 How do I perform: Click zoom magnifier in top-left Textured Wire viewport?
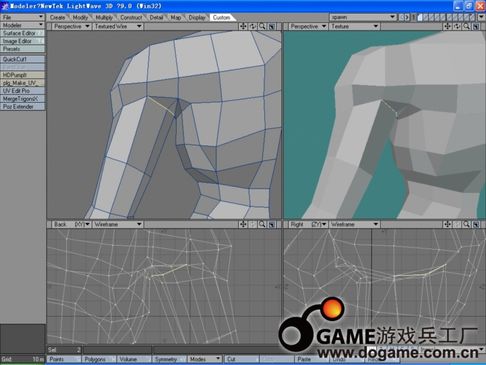point(262,26)
